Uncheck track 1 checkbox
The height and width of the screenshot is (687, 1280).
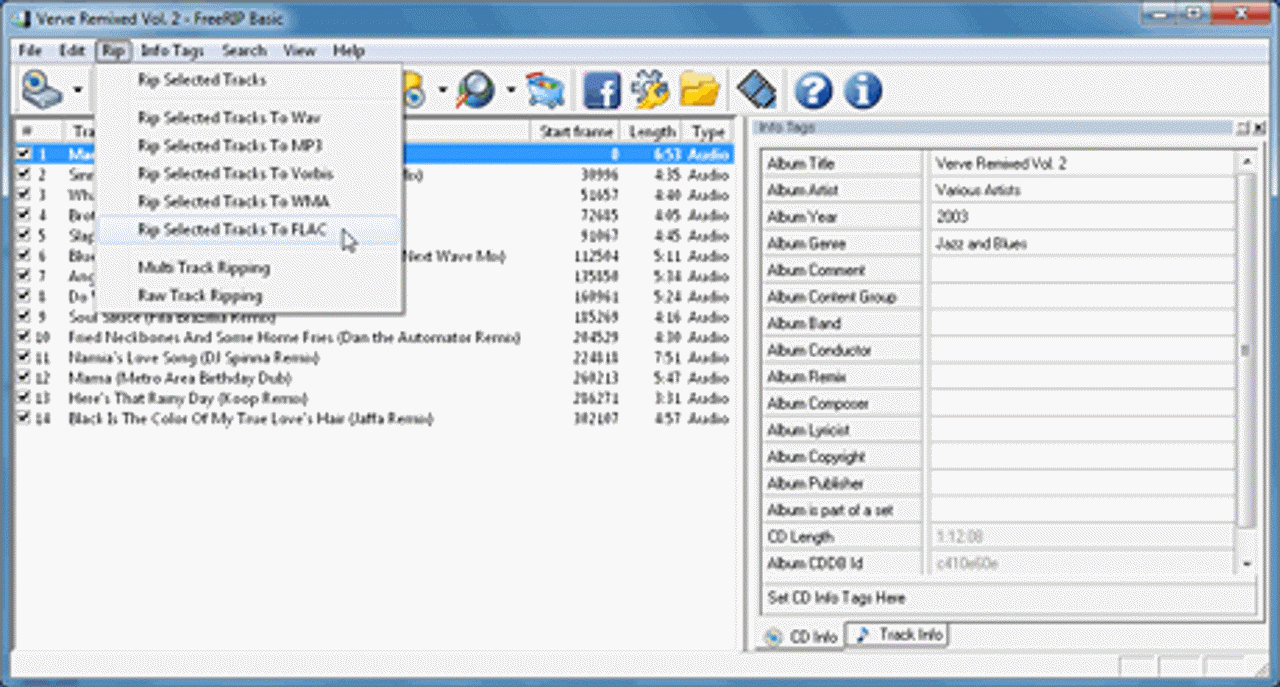[x=25, y=154]
